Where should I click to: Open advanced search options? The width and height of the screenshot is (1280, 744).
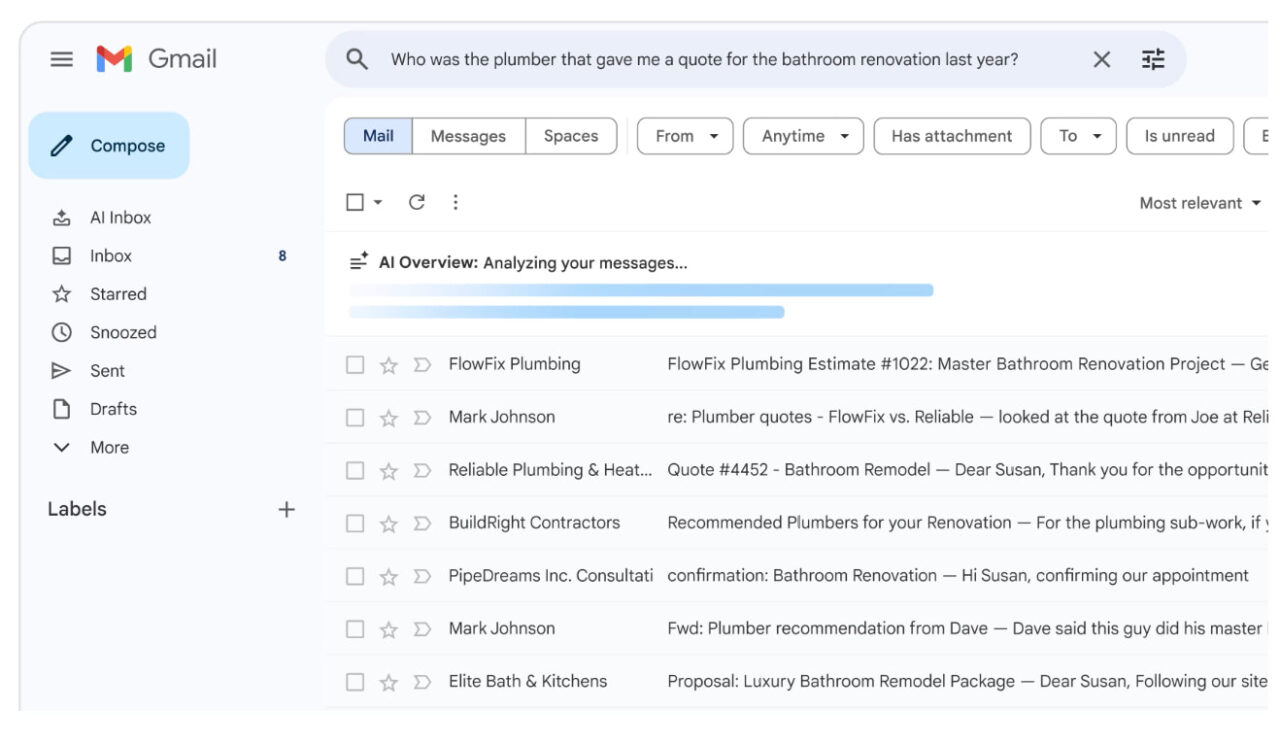pos(1154,60)
